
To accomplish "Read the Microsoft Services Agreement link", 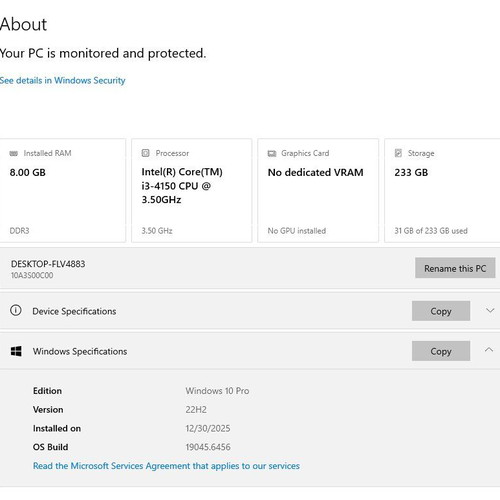I will [166, 466].
